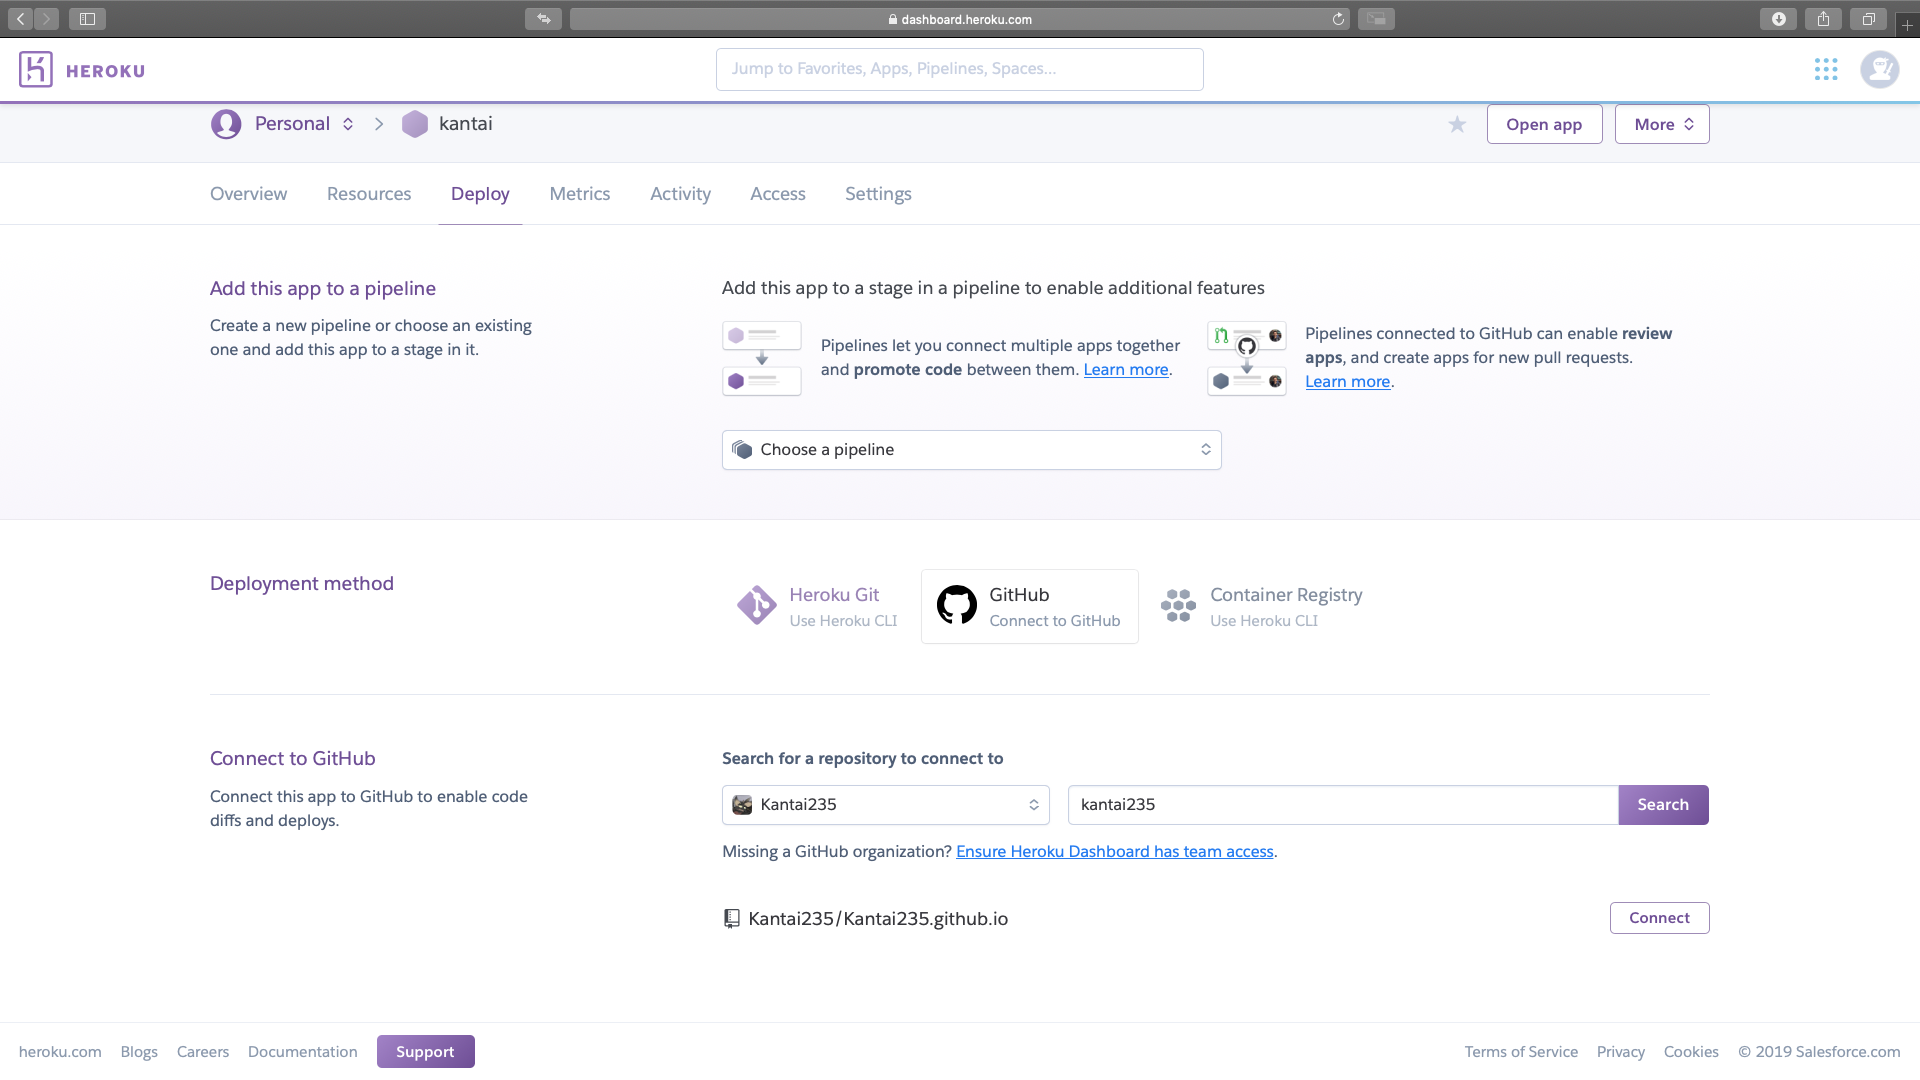Open Cookies footer link
The height and width of the screenshot is (1080, 1920).
pos(1691,1052)
